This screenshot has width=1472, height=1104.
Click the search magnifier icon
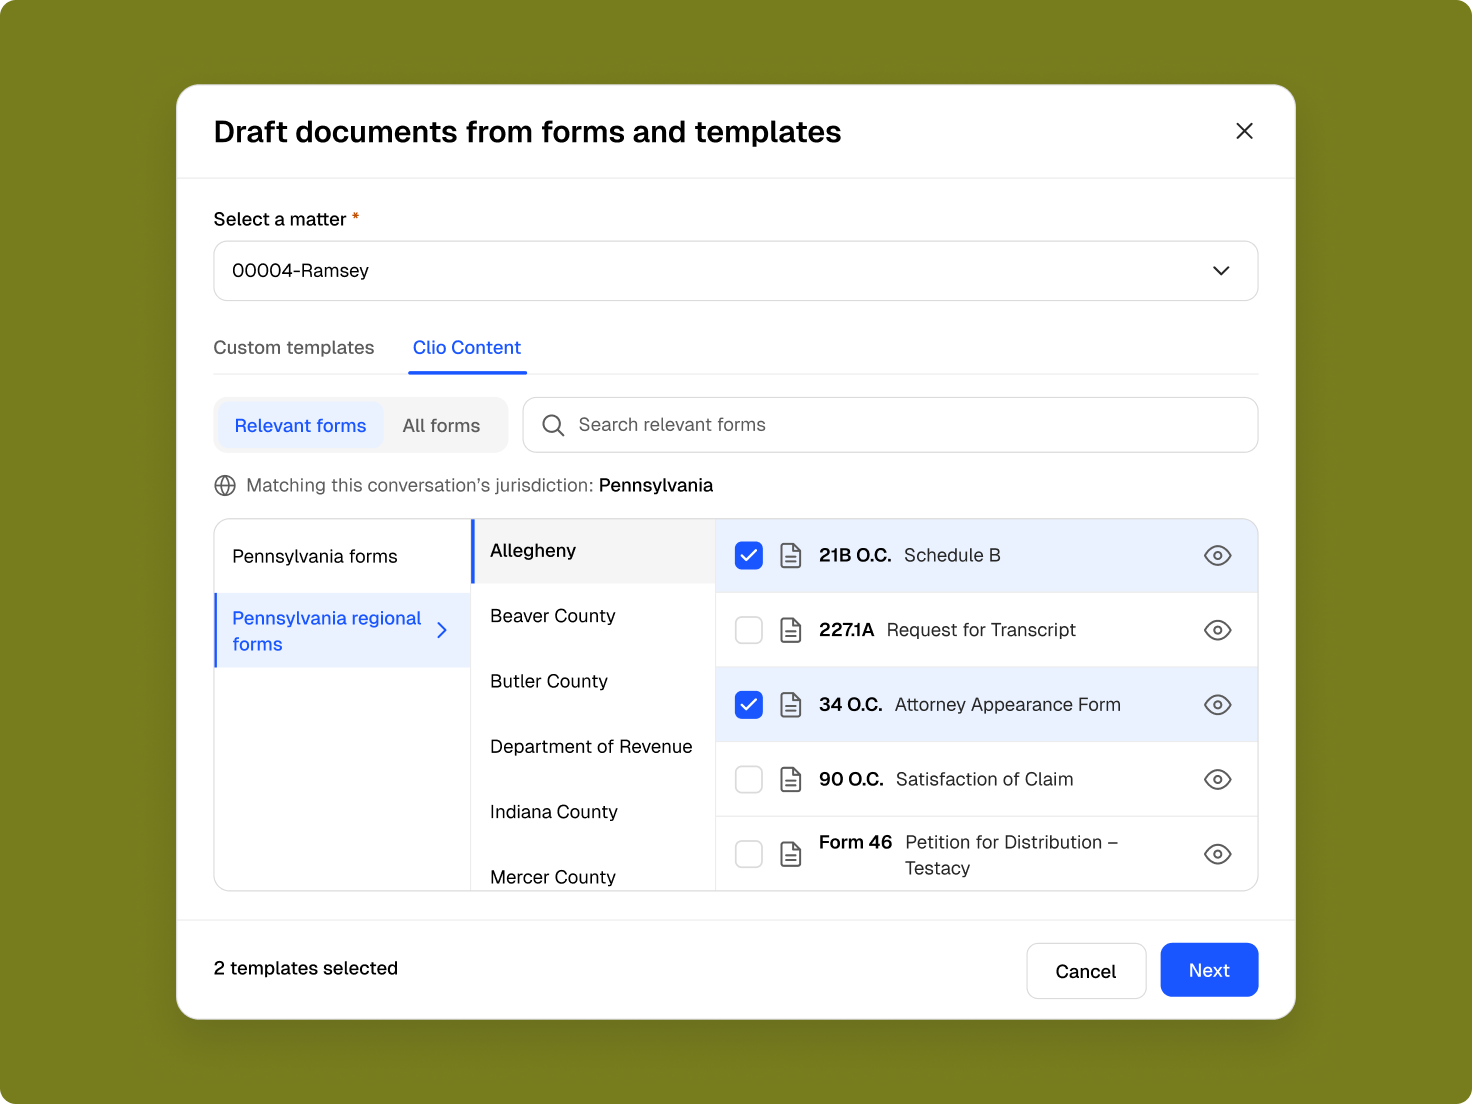tap(553, 425)
